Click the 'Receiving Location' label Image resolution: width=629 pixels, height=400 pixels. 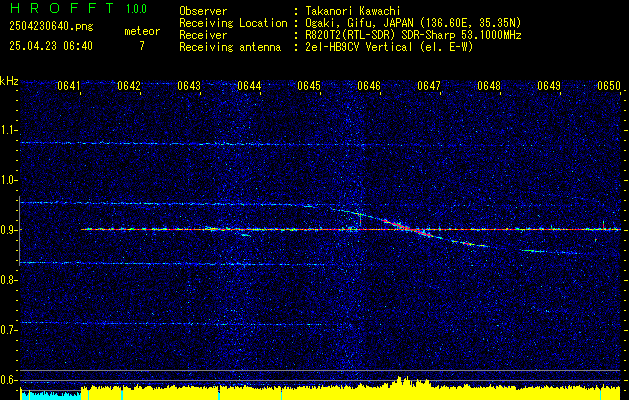233,23
